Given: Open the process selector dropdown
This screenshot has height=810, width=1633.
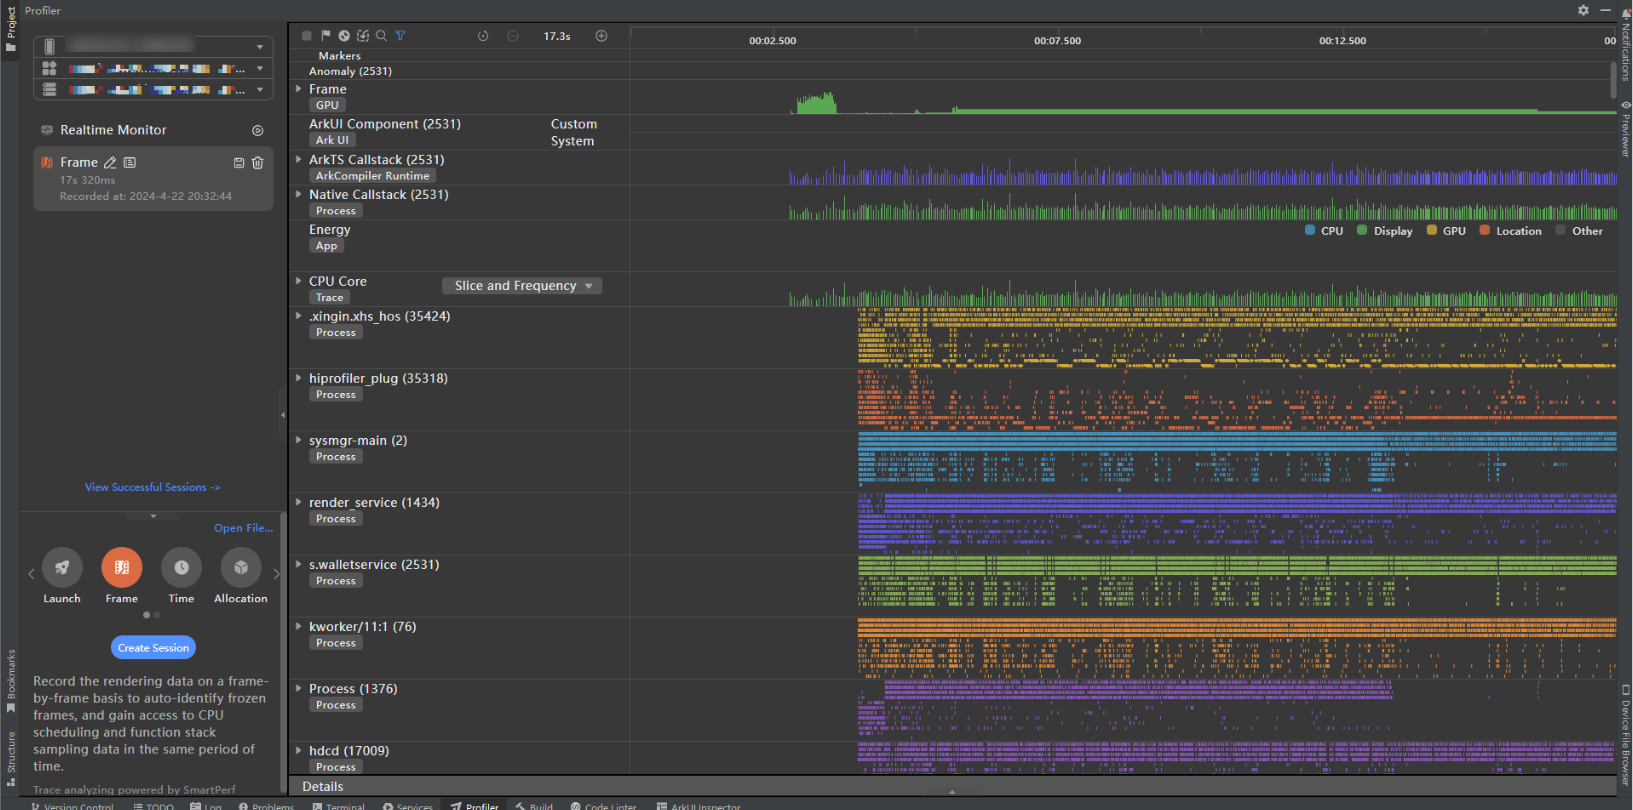Looking at the screenshot, I should click(154, 89).
